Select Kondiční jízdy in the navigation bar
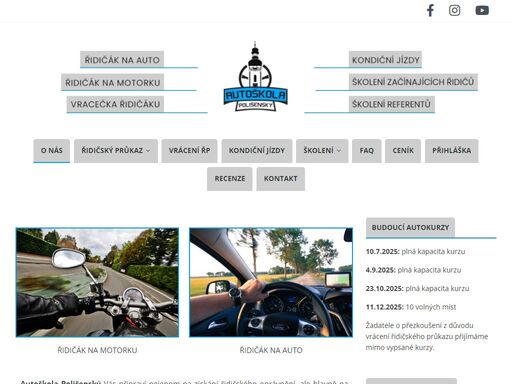 click(x=257, y=151)
